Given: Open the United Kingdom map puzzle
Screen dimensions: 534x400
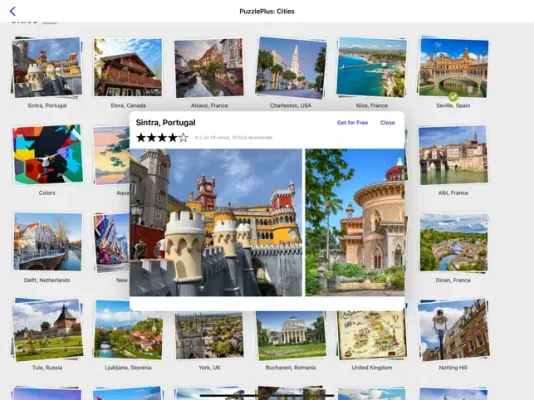Looking at the screenshot, I should coord(372,335).
